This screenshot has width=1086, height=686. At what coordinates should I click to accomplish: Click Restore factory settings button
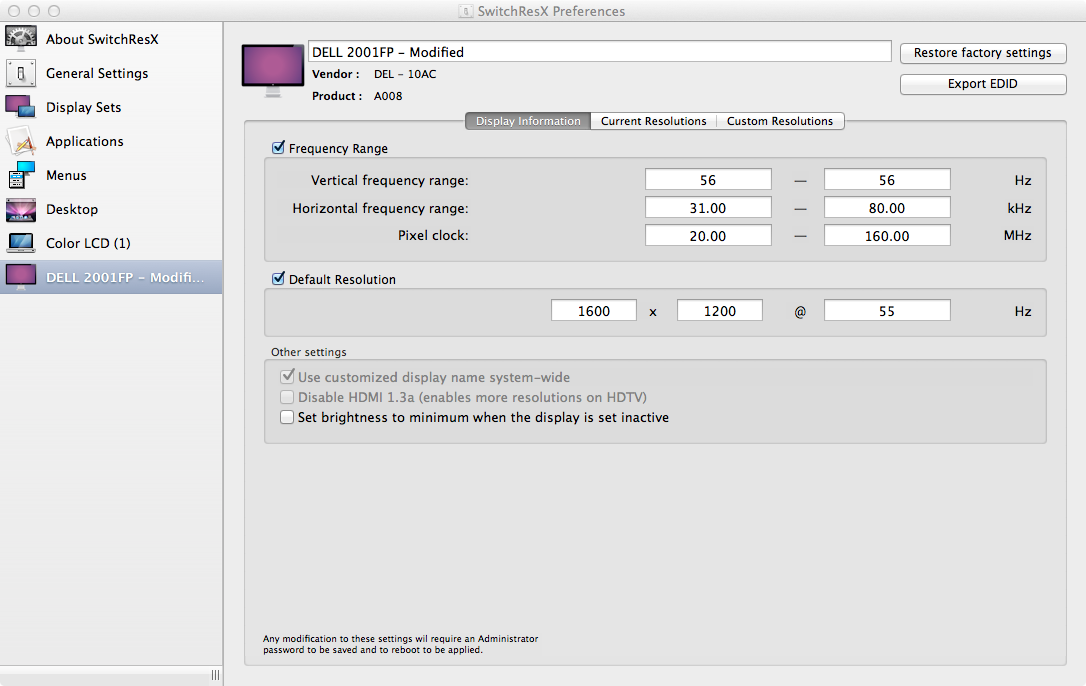click(983, 53)
